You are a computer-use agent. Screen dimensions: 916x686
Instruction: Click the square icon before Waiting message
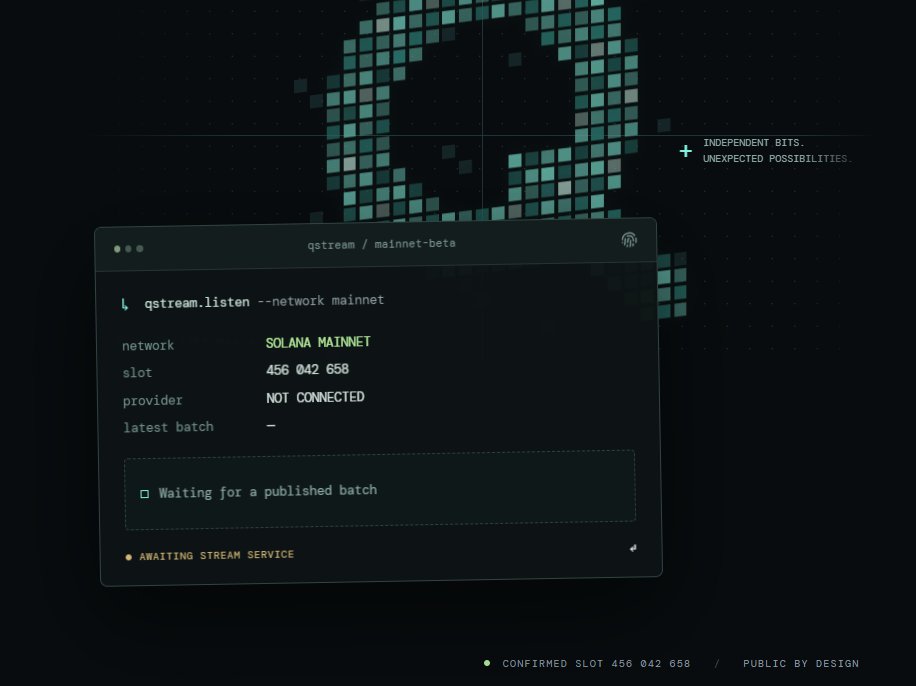(144, 494)
